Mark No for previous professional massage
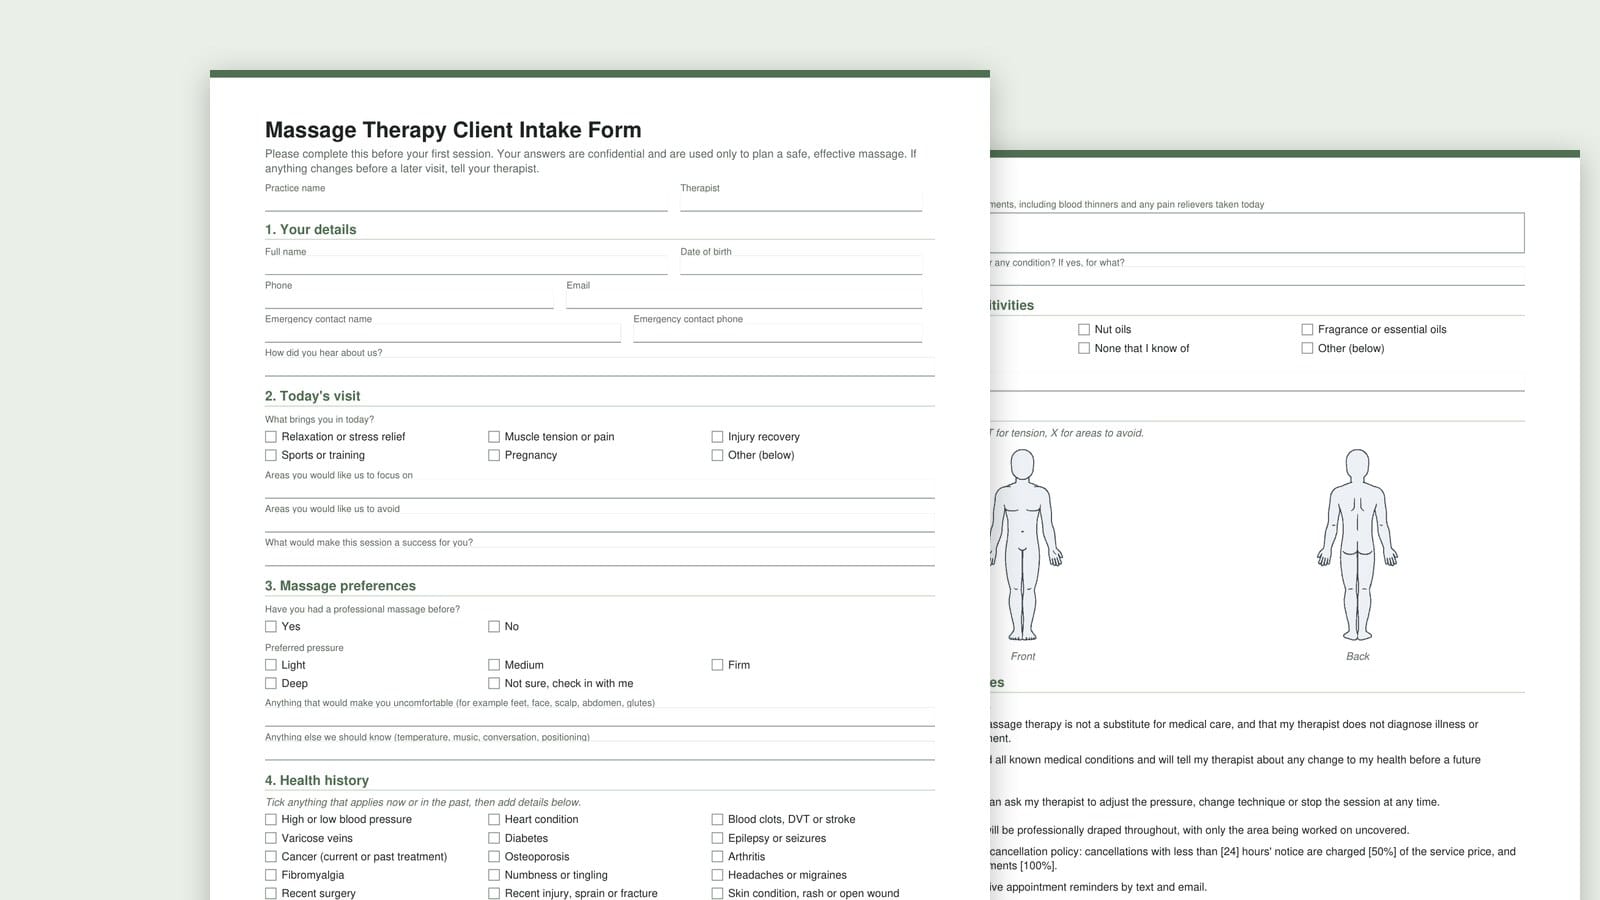 (494, 627)
